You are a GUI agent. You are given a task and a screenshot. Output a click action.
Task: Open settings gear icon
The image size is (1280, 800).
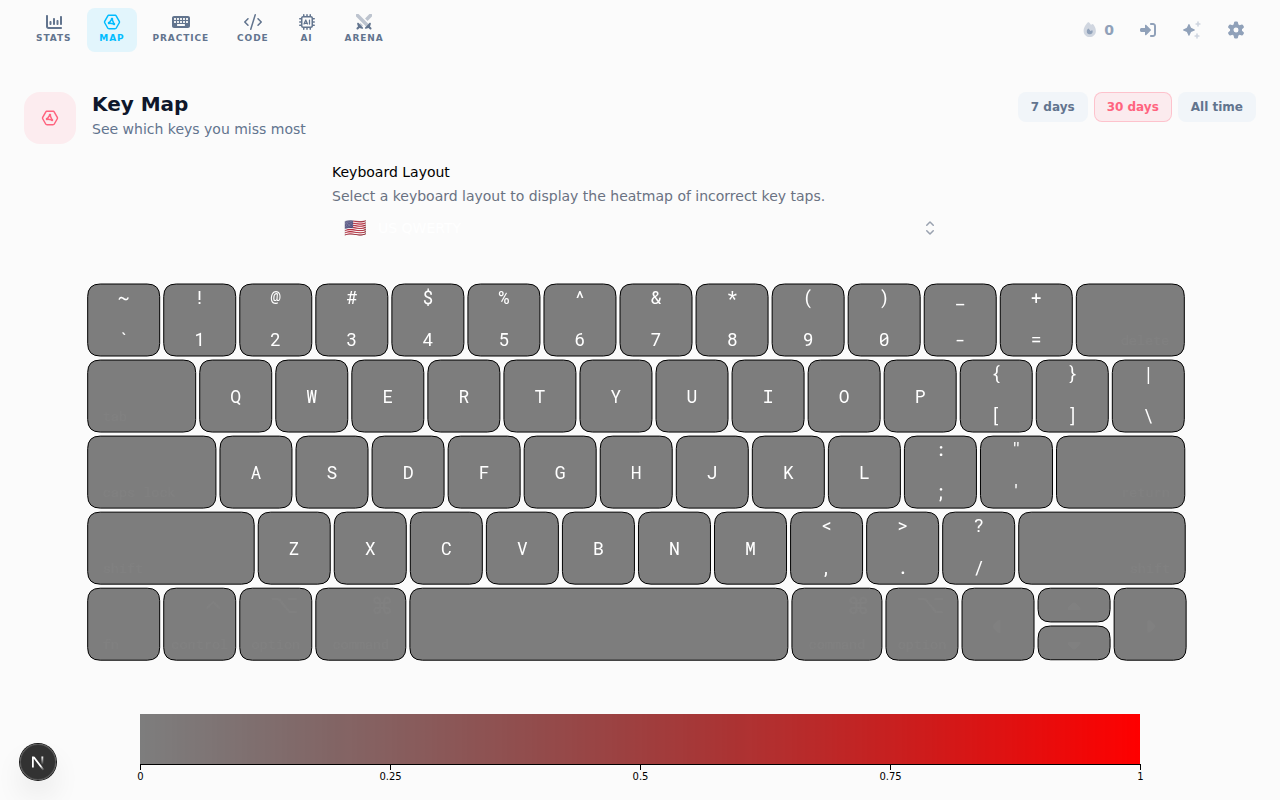[1236, 30]
